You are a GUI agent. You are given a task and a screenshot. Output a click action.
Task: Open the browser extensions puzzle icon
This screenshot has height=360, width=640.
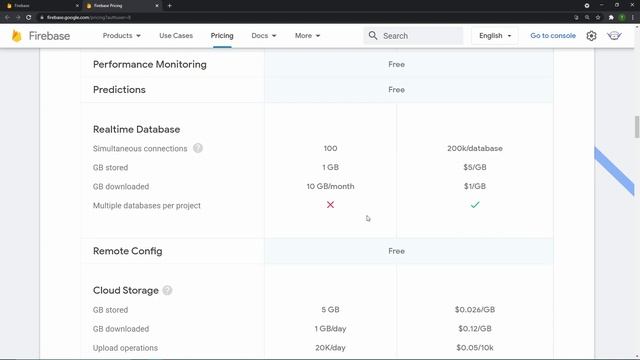tap(611, 18)
